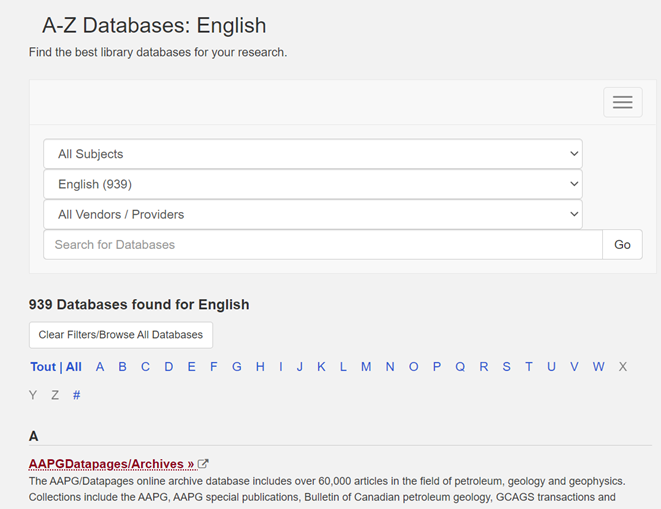Expand the All Subjects dropdown

(x=312, y=154)
